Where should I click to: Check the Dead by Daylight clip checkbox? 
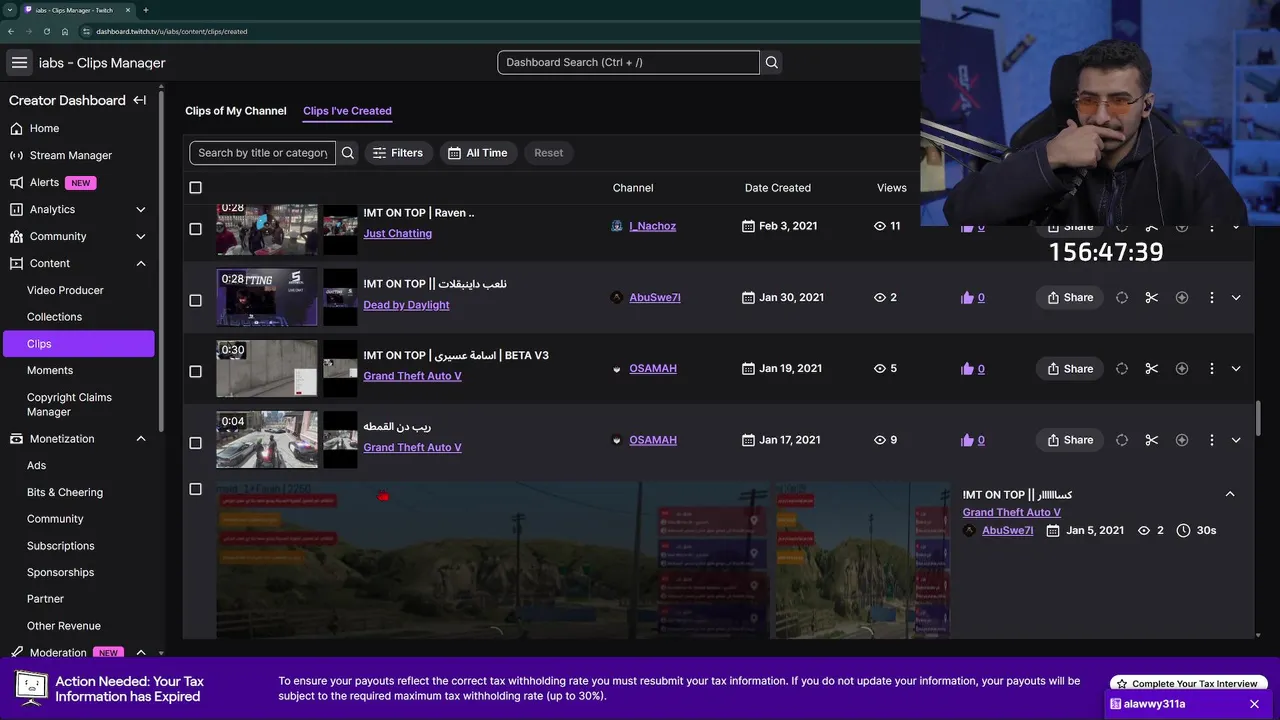195,300
